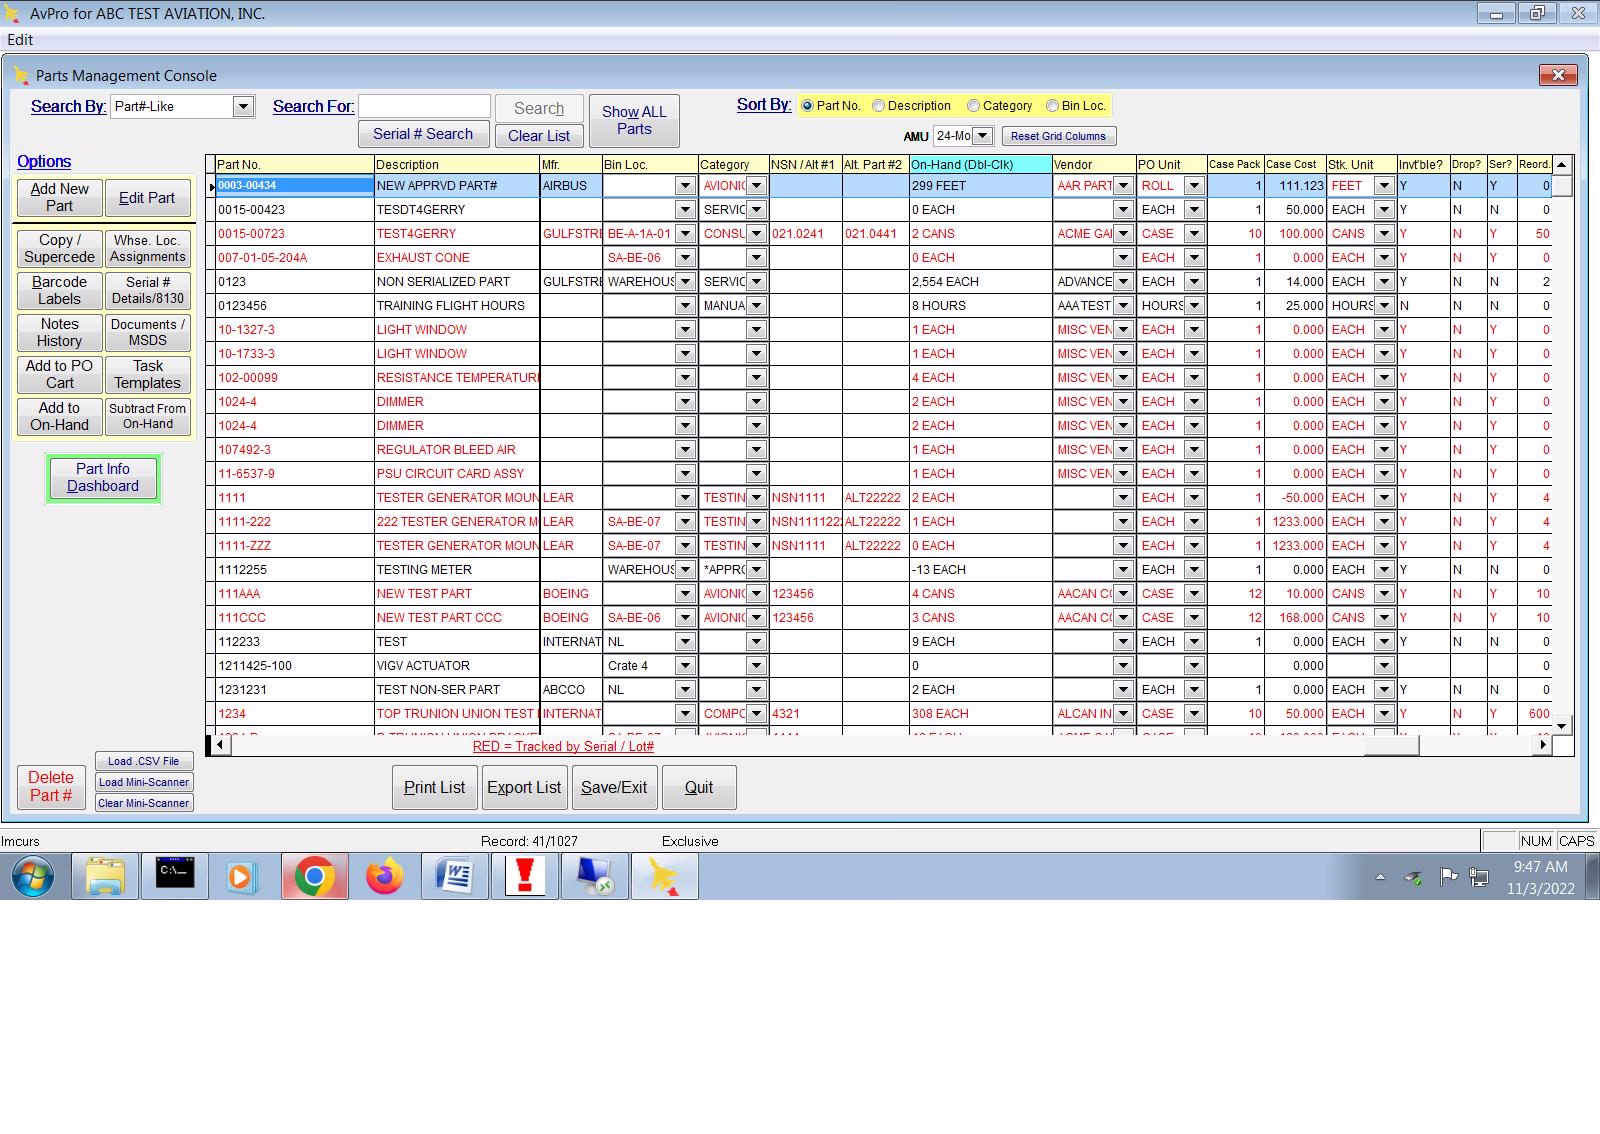Click Action Center flag tray icon

pos(1447,877)
